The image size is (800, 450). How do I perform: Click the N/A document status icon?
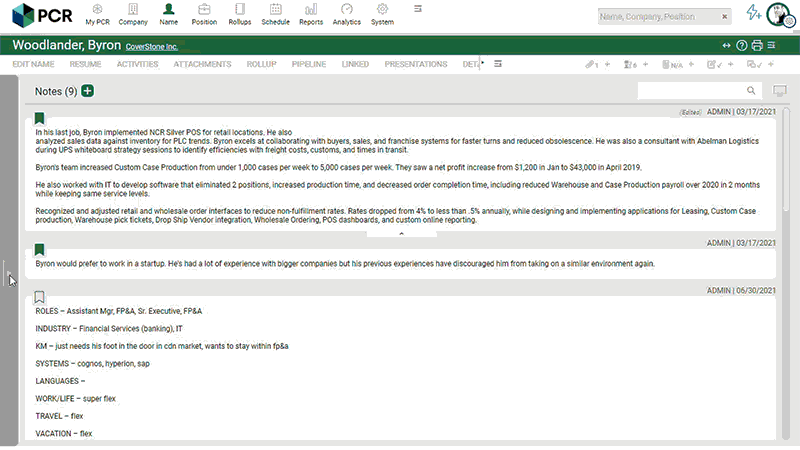[672, 64]
